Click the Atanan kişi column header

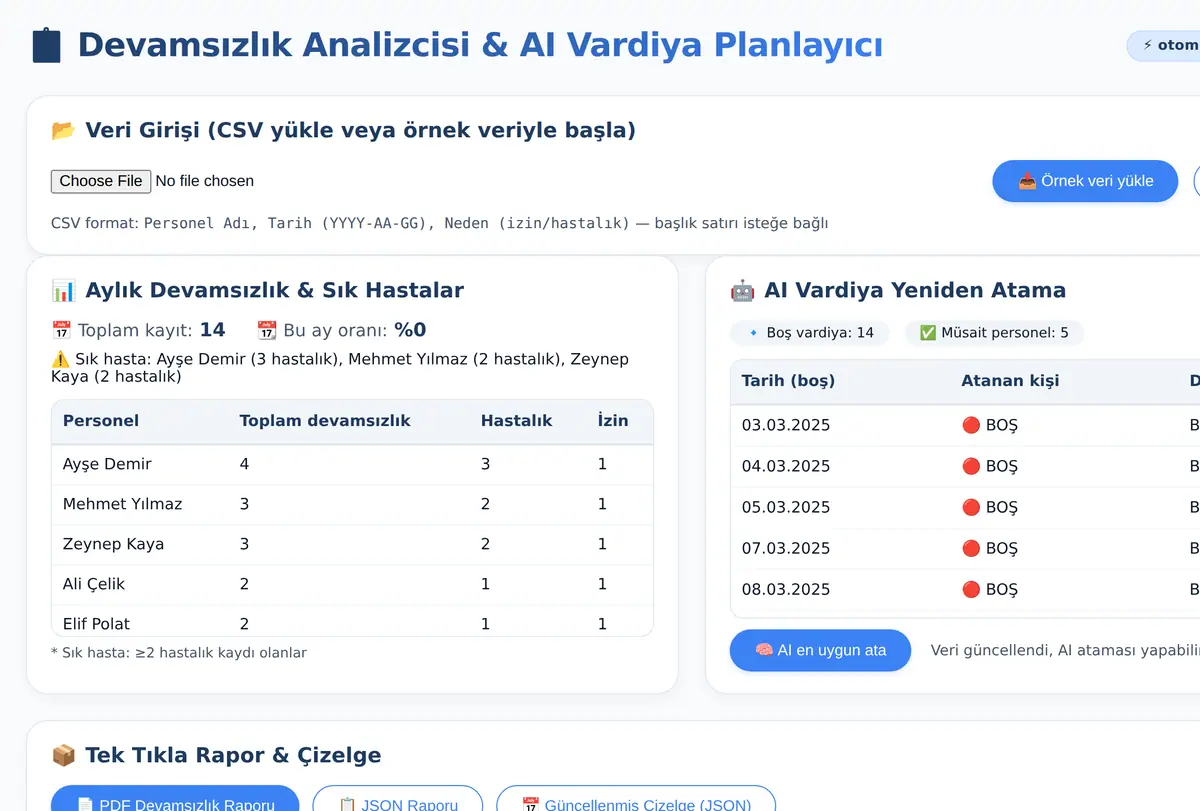click(1010, 380)
